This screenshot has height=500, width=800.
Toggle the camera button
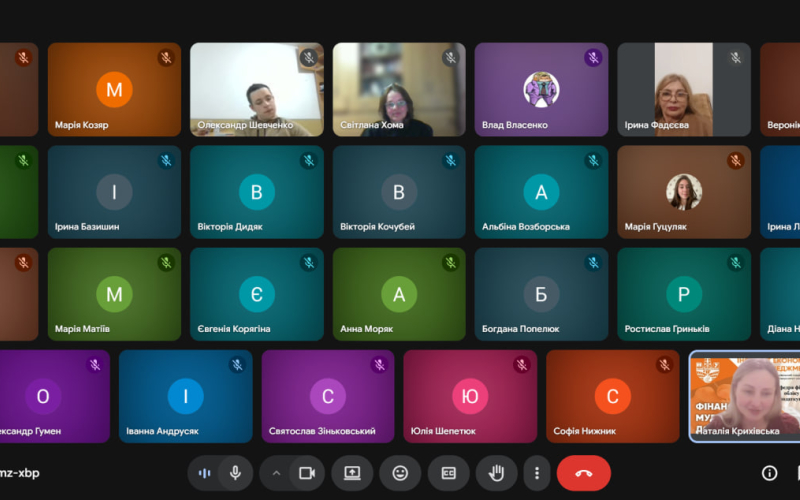click(x=307, y=473)
